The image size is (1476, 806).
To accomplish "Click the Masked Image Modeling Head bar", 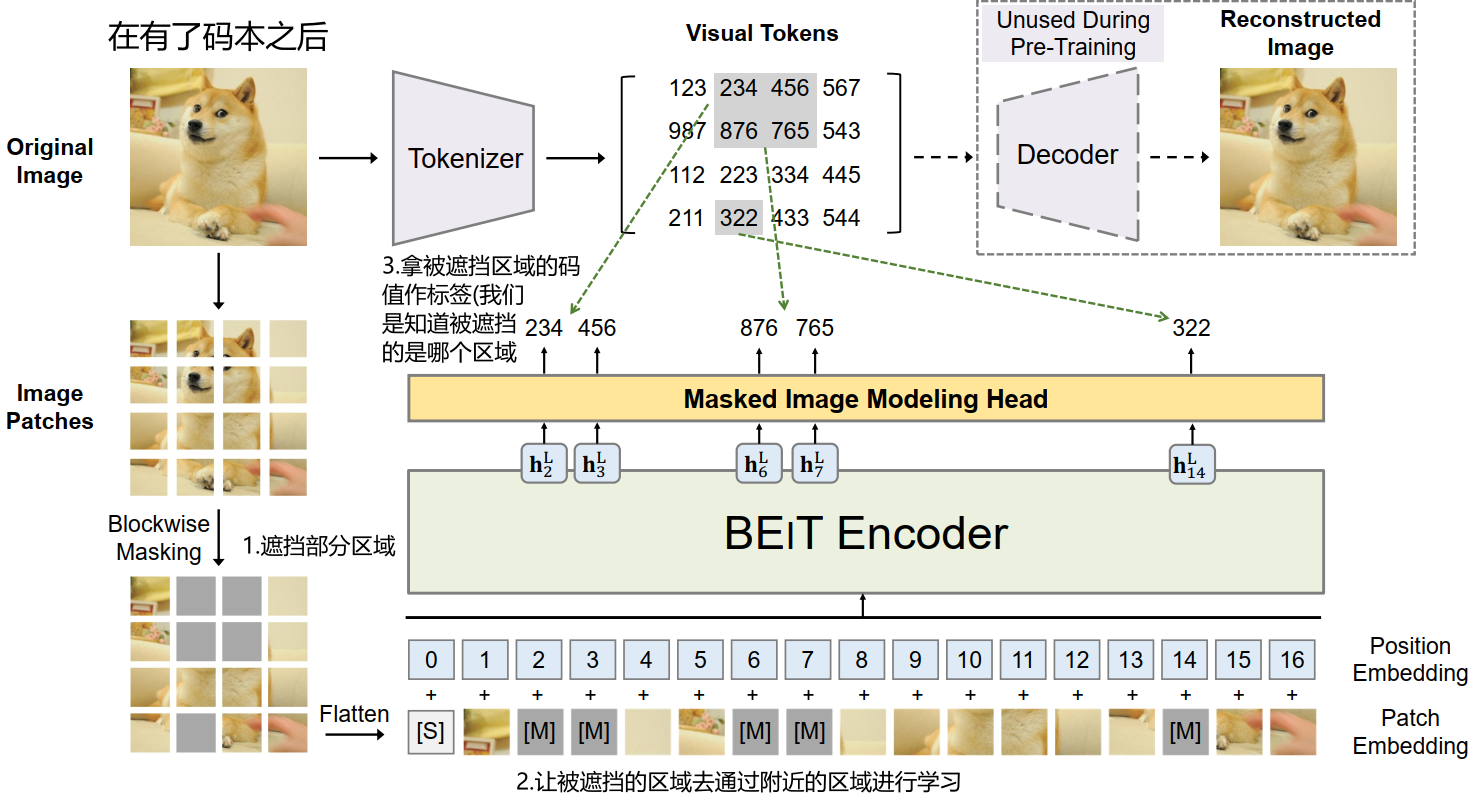I will [866, 399].
